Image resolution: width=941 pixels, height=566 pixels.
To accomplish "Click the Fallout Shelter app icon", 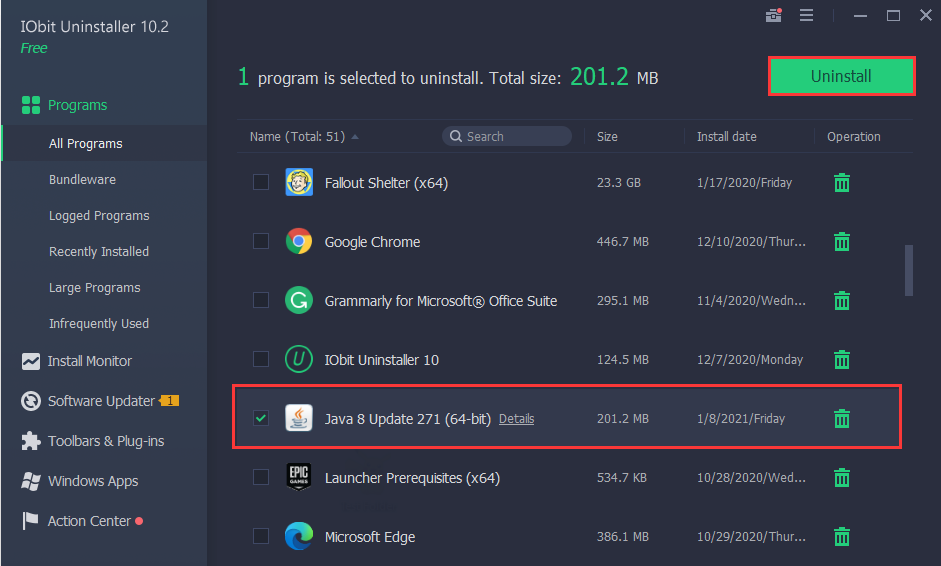I will pos(299,182).
